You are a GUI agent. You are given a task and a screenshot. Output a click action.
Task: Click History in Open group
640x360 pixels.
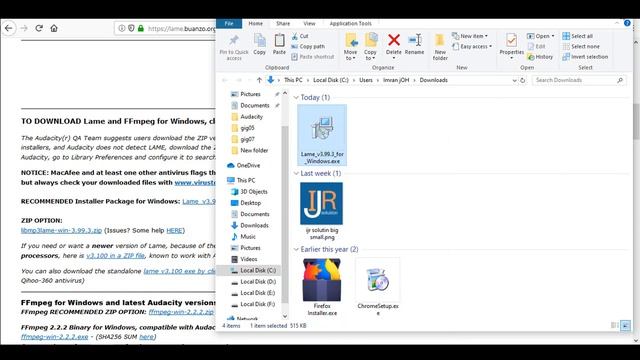(540, 57)
